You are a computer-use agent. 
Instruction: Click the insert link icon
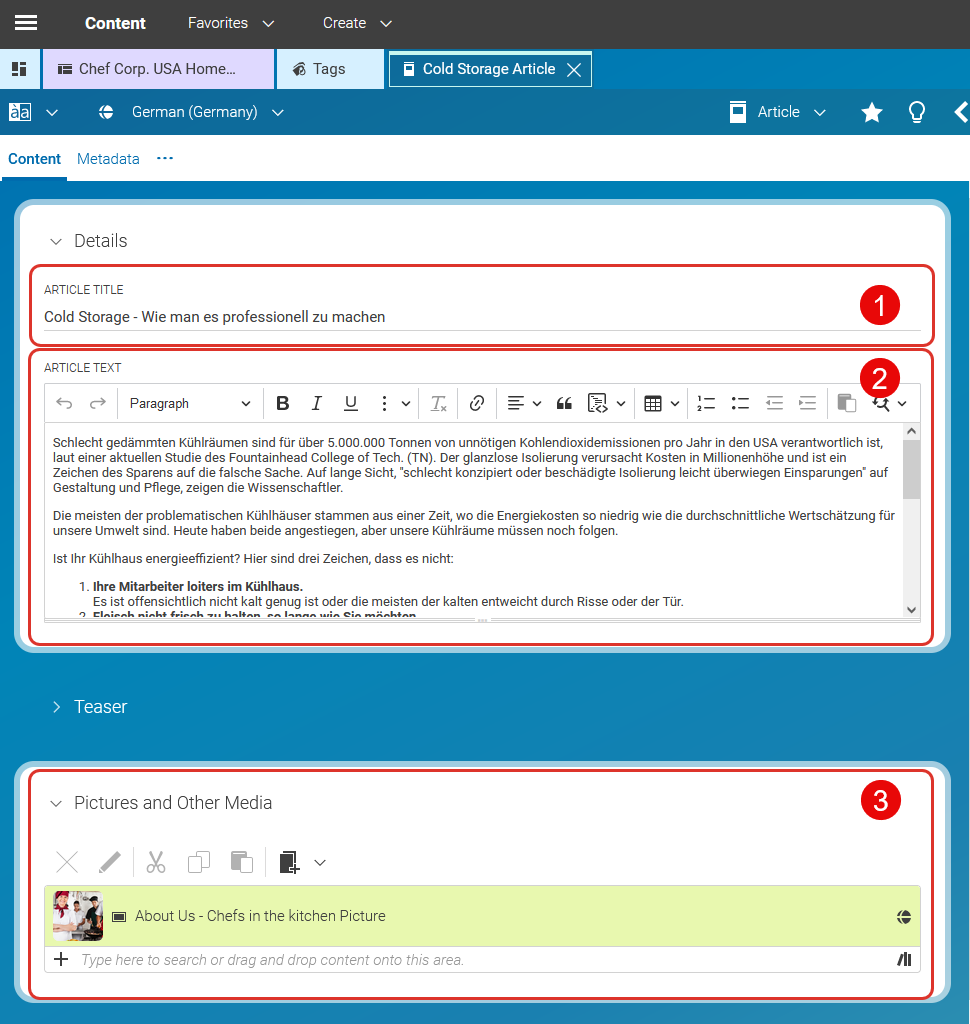point(477,402)
